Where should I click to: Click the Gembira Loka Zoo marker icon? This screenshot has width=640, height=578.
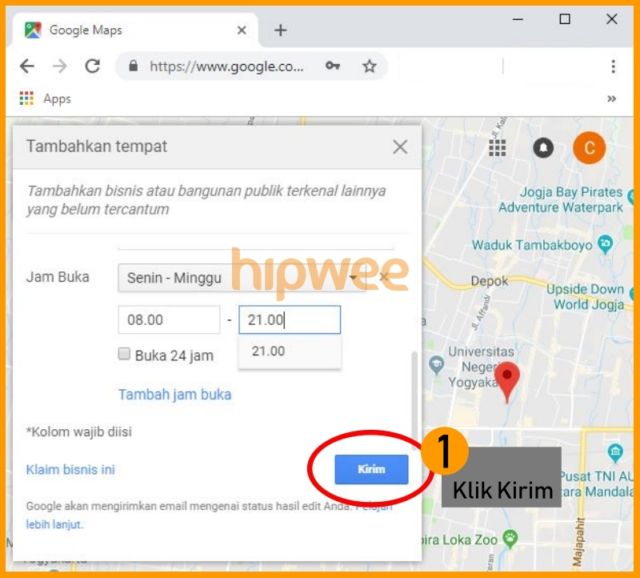click(510, 539)
